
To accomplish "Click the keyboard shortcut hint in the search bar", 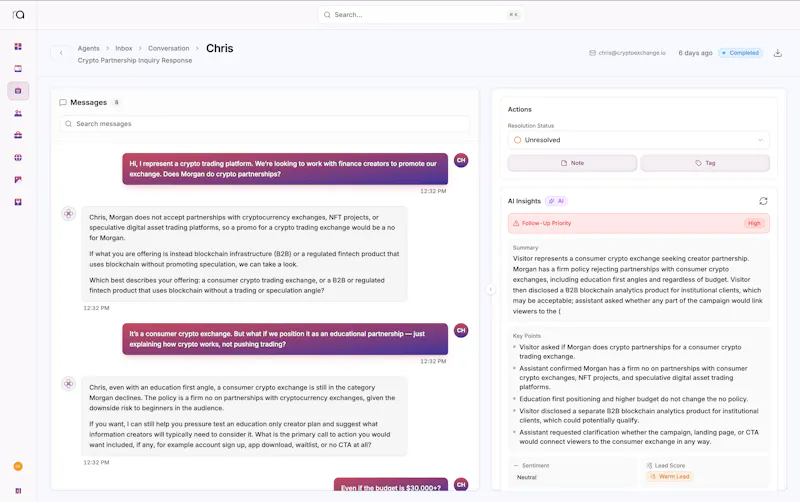I will 513,15.
